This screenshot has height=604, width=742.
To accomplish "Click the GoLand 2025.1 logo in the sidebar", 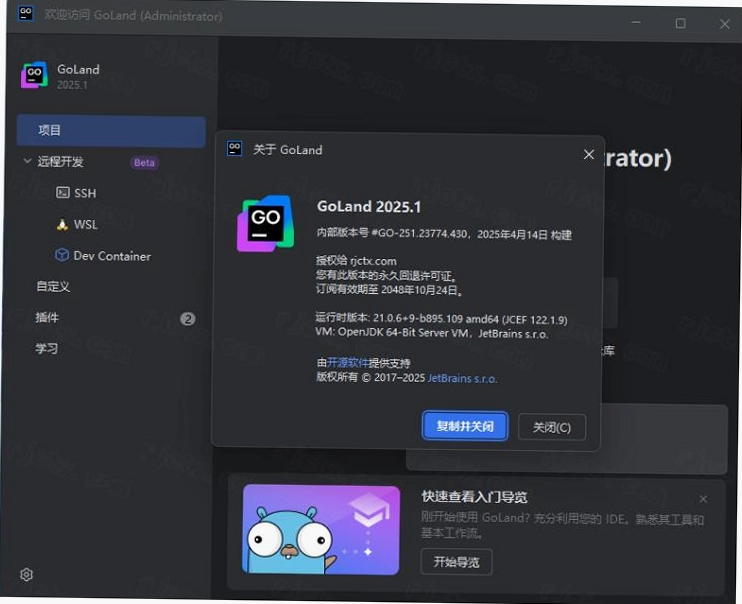I will pos(35,75).
